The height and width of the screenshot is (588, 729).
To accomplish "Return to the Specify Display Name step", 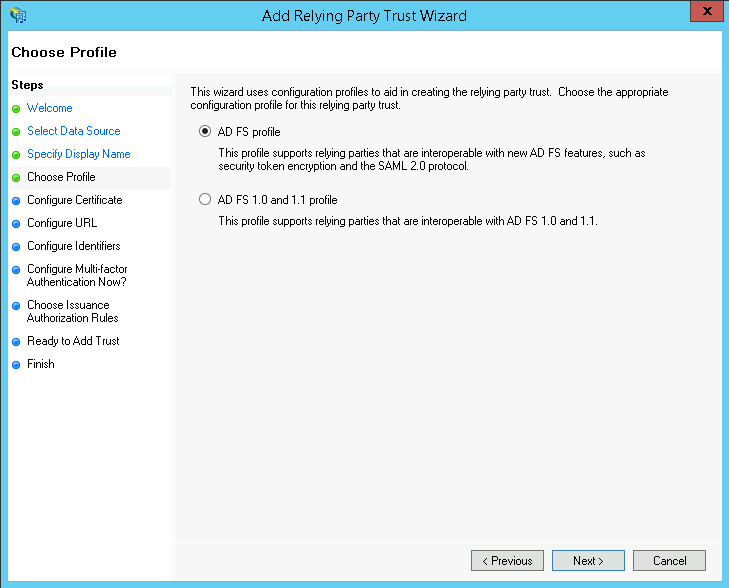I will click(79, 154).
